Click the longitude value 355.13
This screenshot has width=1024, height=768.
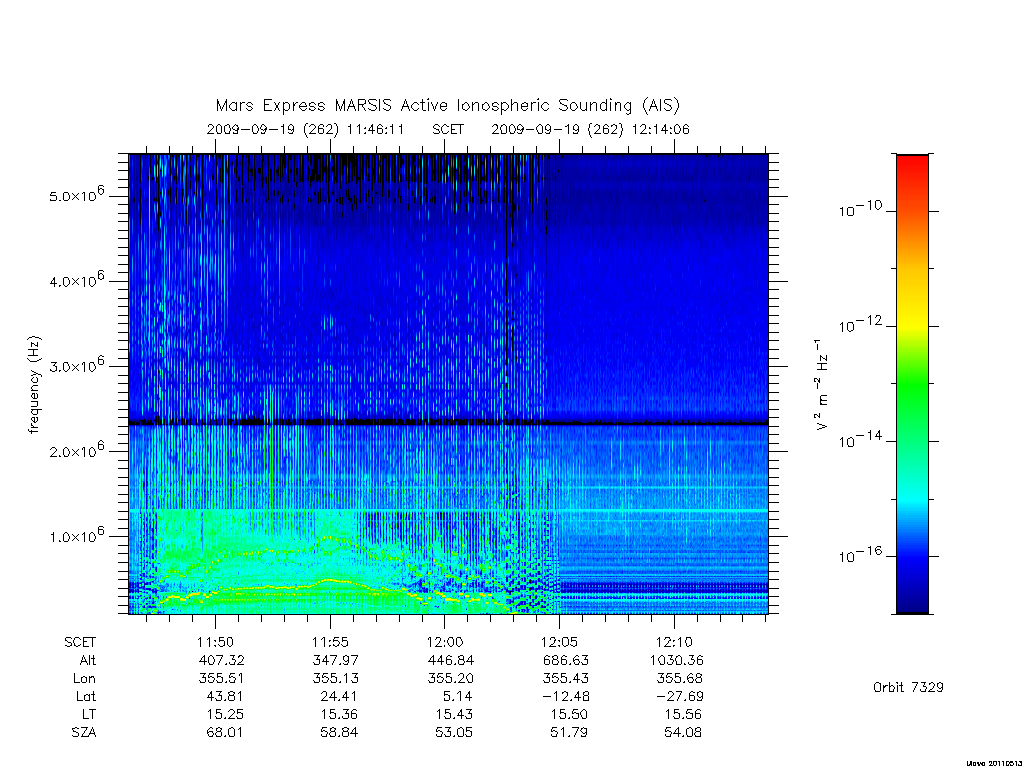336,679
